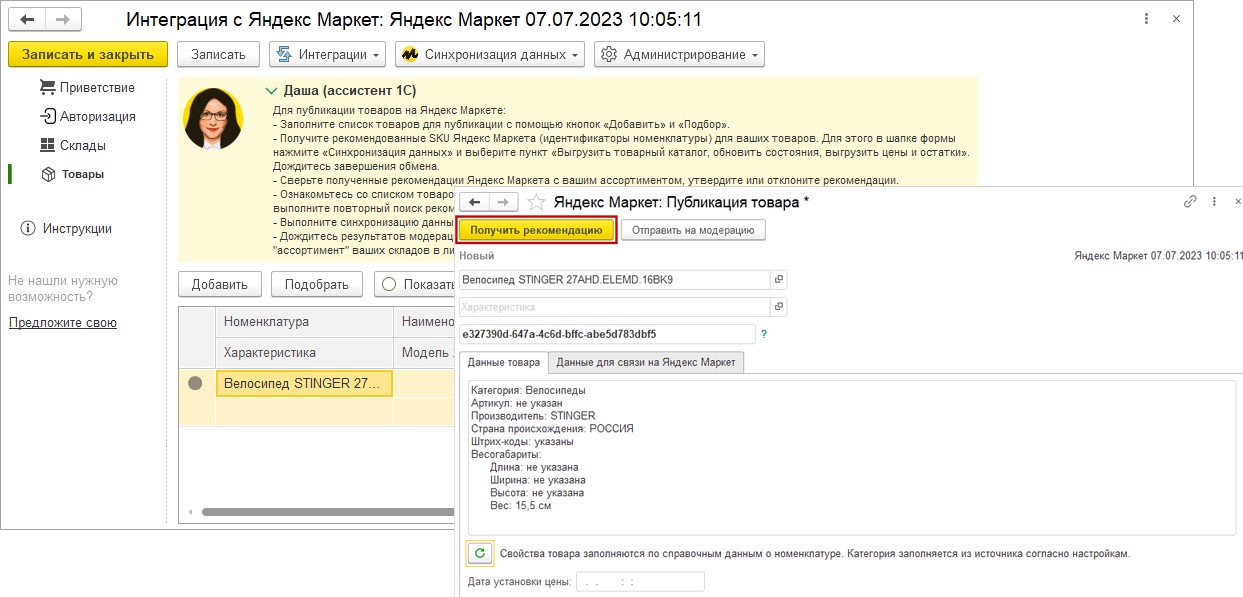Viewport: 1243px width, 597px height.
Task: Click the 'Вес: 15,5 см' text line
Action: point(520,506)
